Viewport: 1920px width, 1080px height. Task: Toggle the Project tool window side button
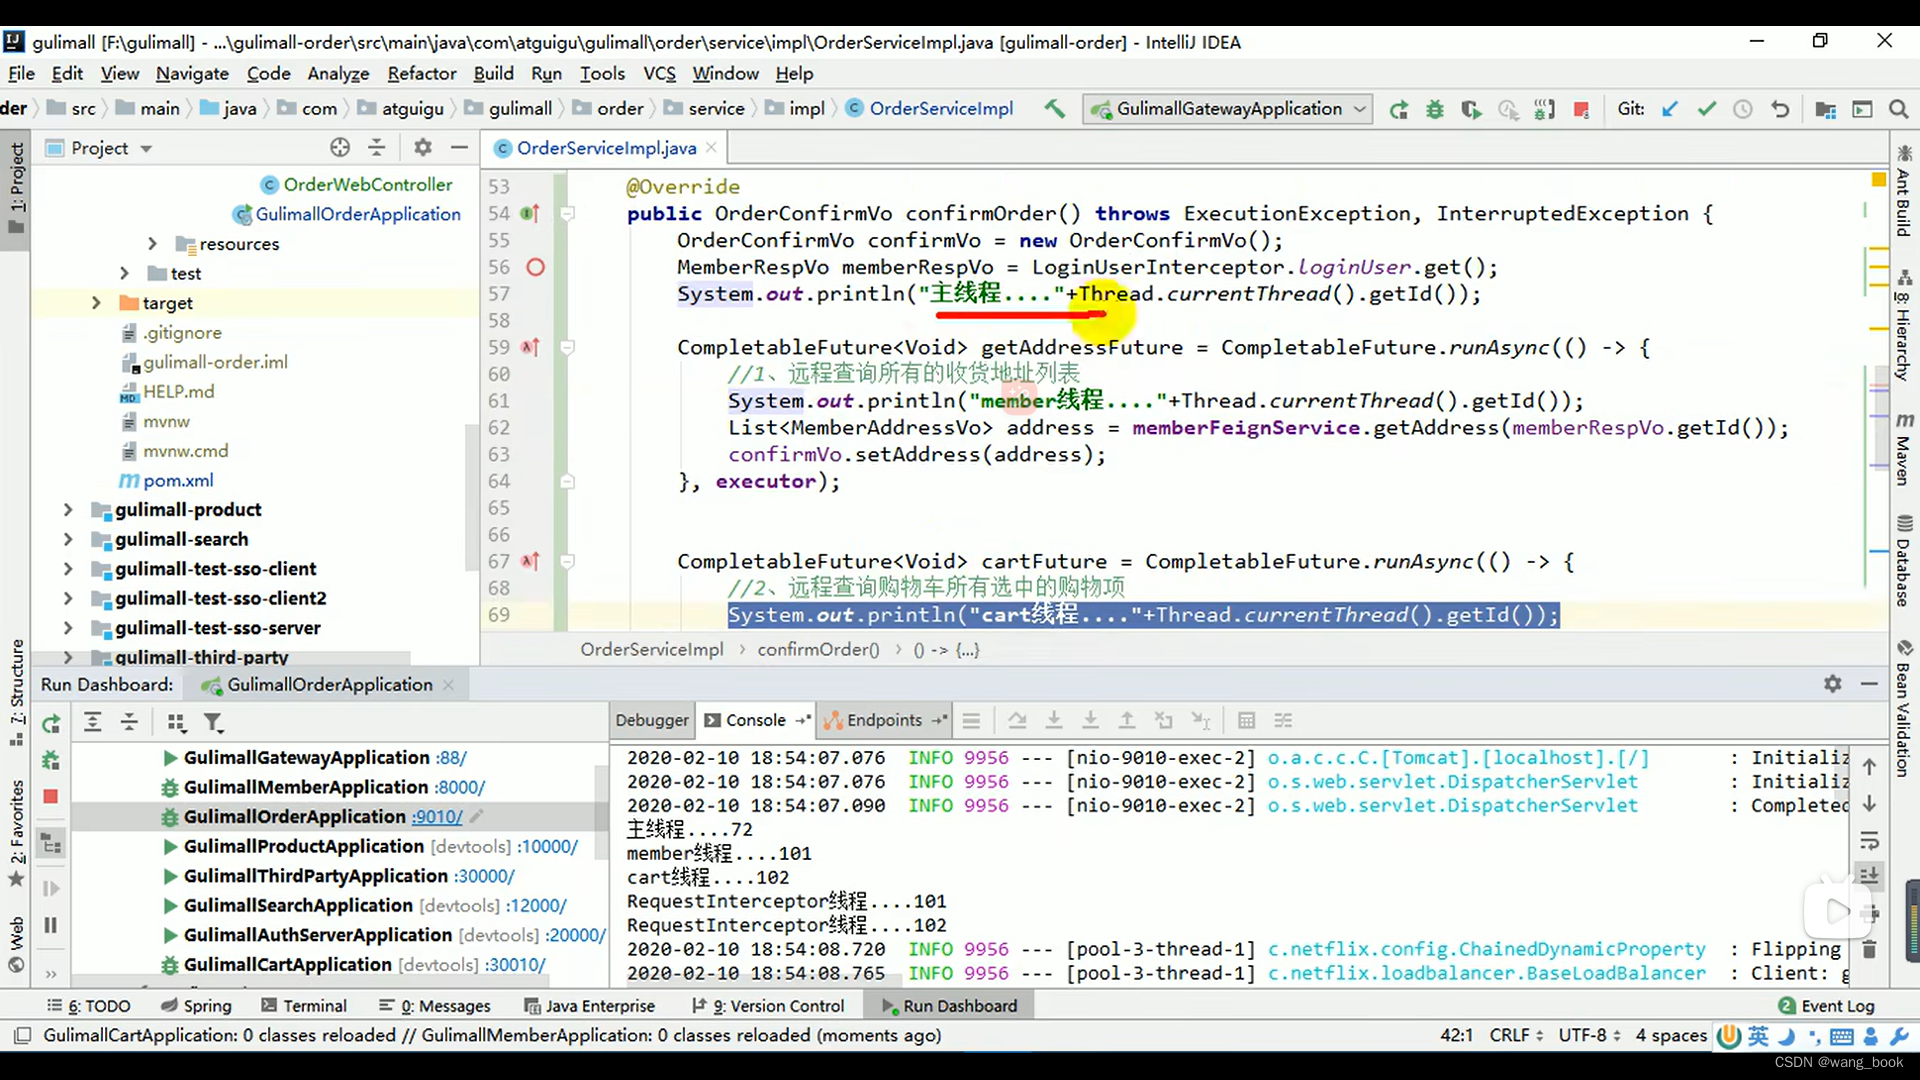[16, 187]
